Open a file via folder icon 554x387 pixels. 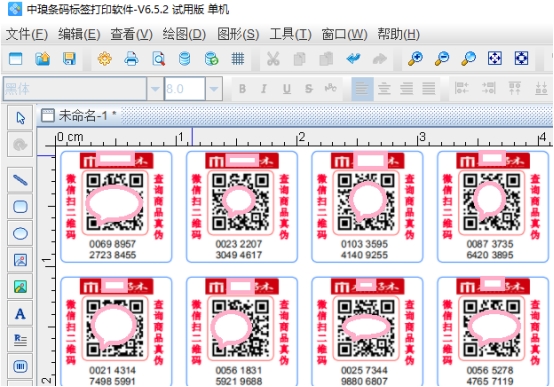[42, 59]
